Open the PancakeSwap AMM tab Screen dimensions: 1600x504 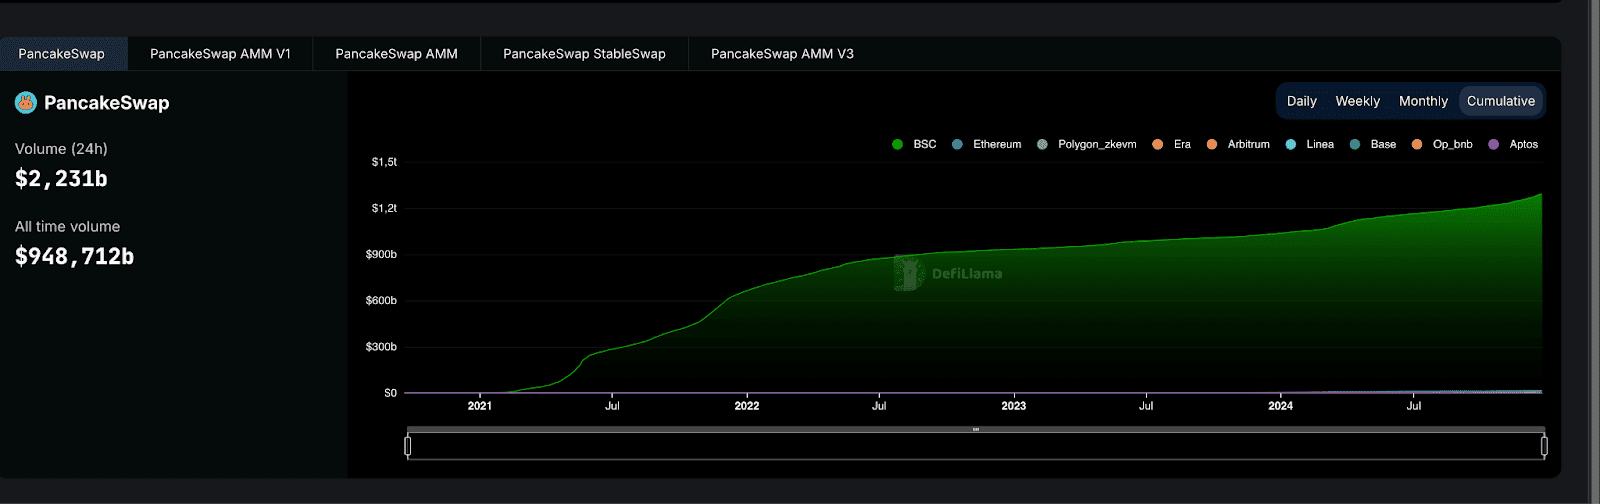[x=396, y=54]
